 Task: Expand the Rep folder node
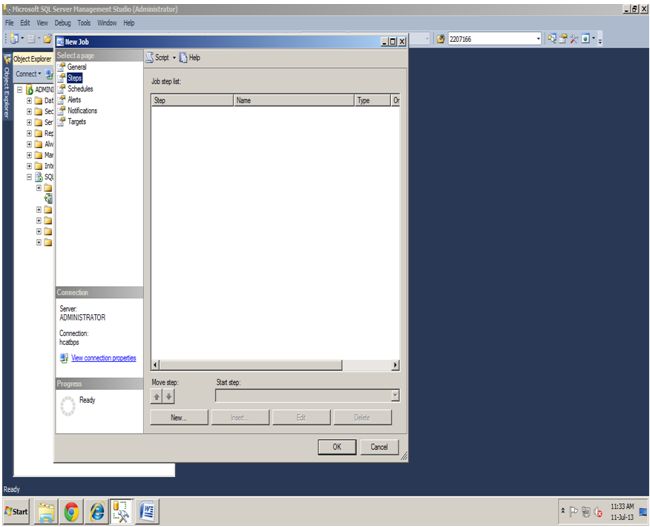click(x=29, y=133)
